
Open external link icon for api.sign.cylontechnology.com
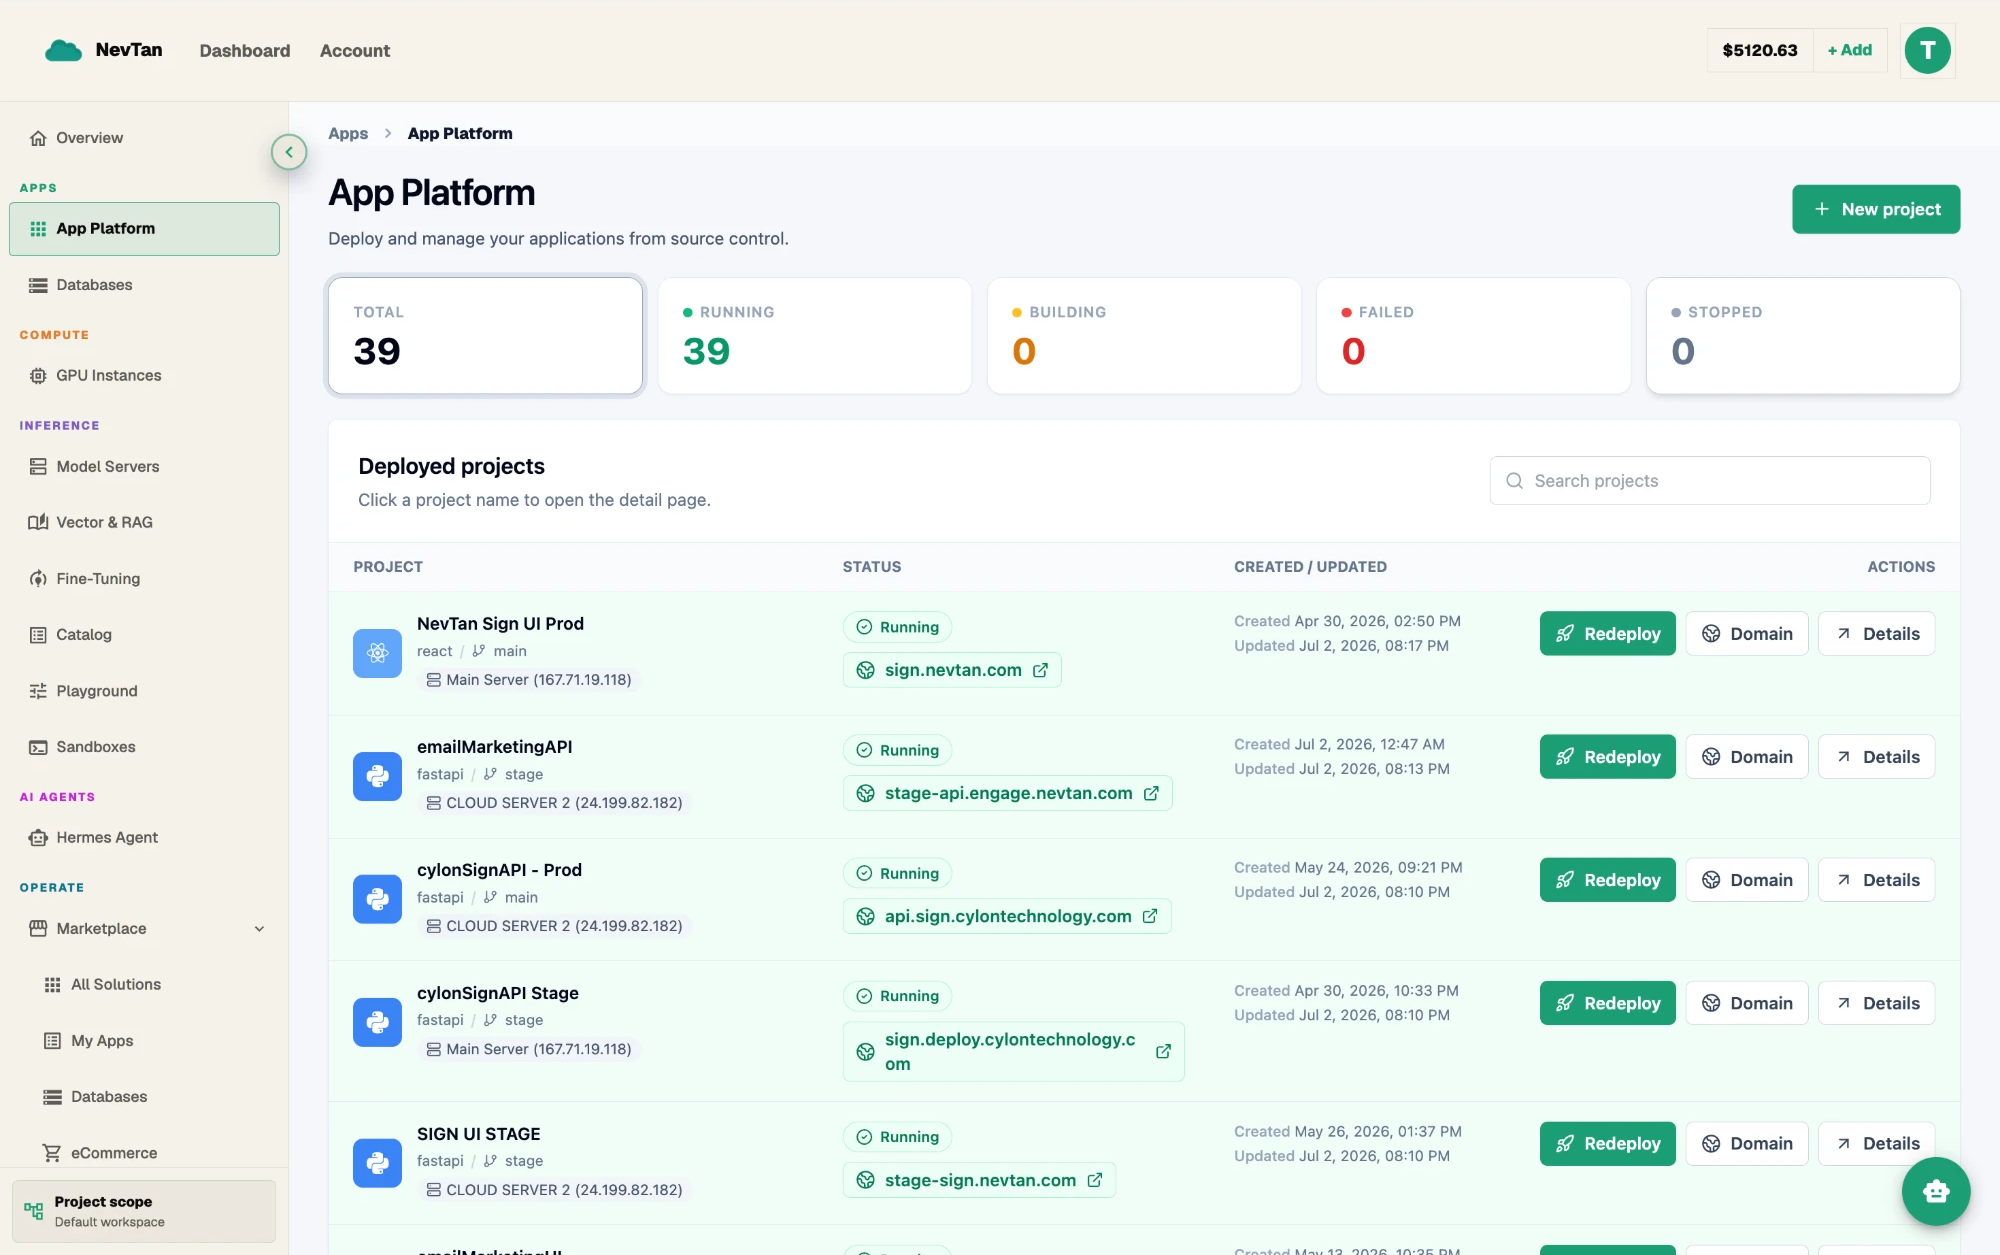(1150, 916)
